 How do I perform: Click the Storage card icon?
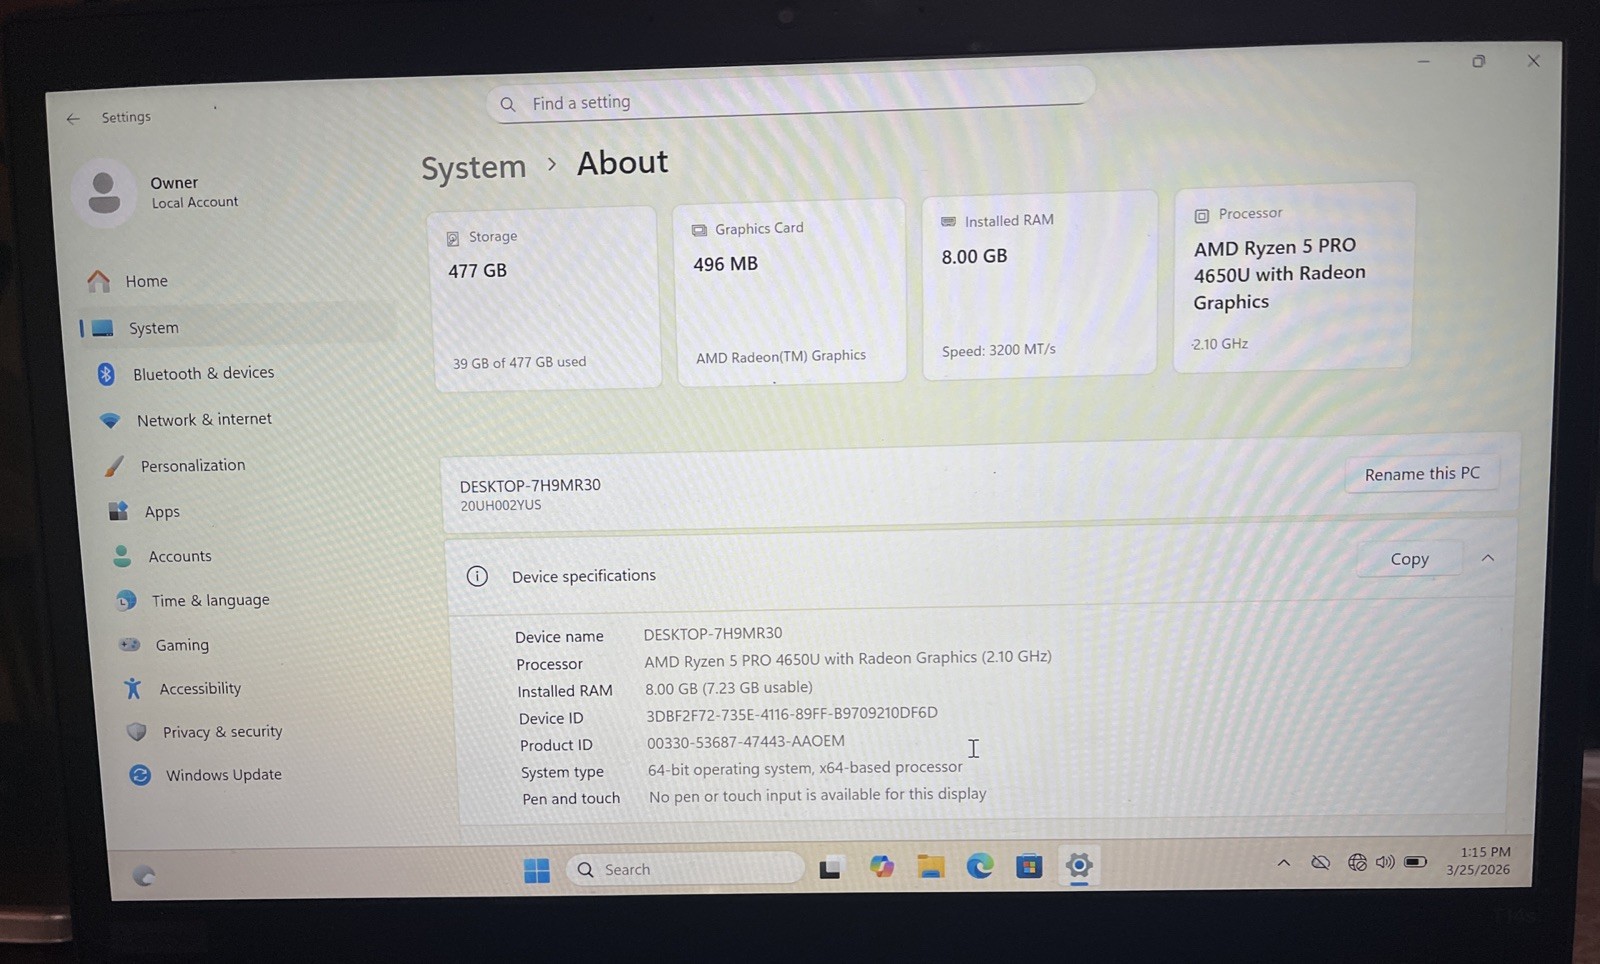[453, 239]
